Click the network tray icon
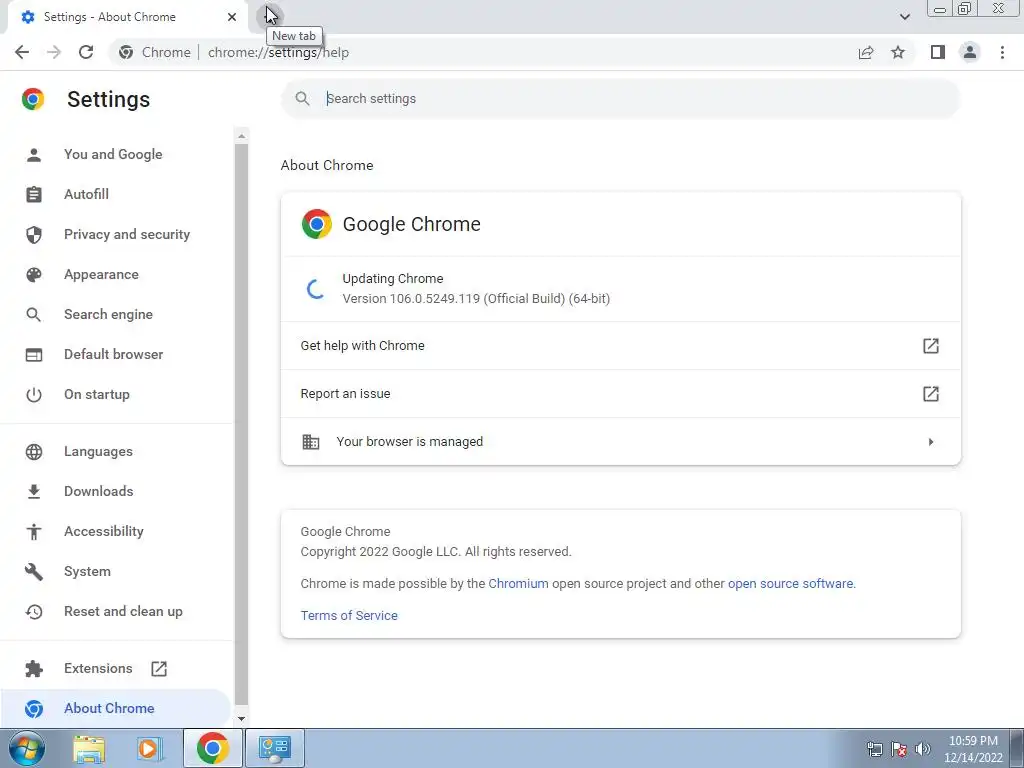This screenshot has height=768, width=1024. tap(874, 749)
